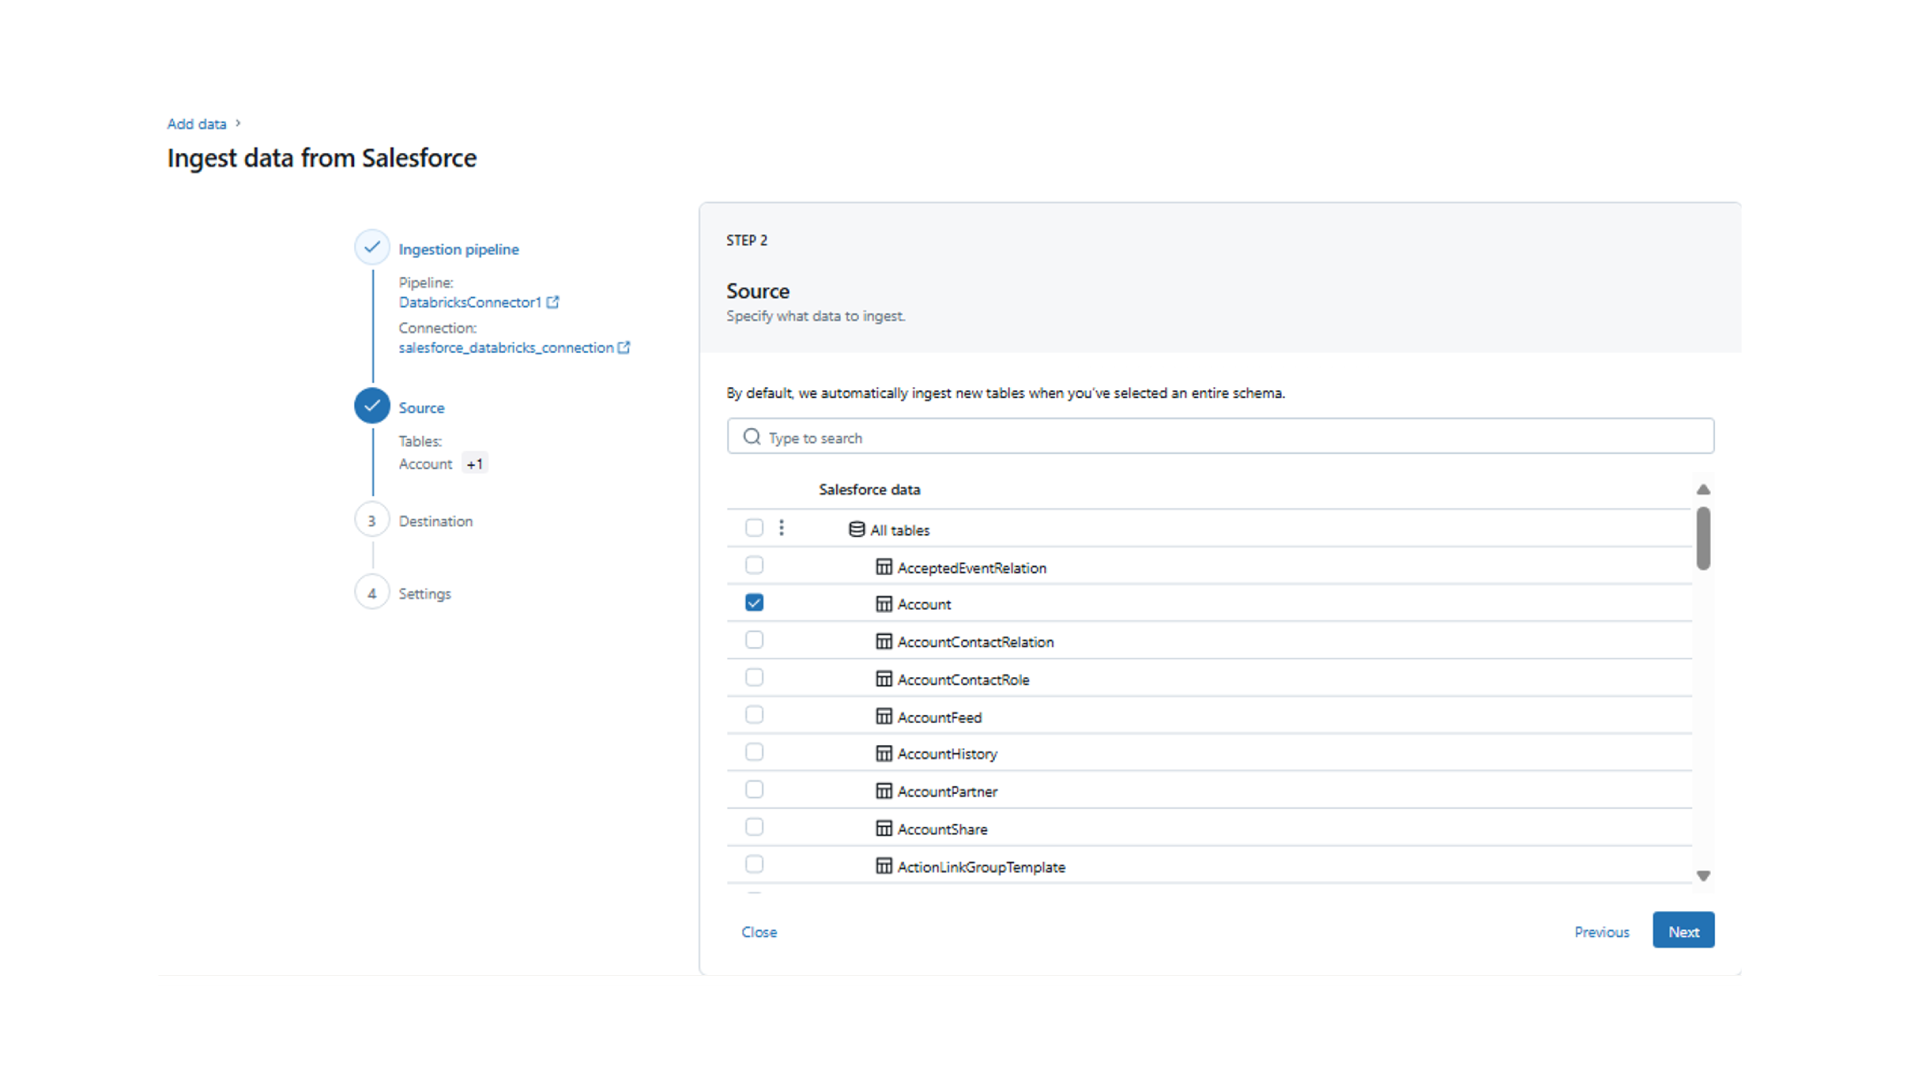Click the Account table icon

884,604
